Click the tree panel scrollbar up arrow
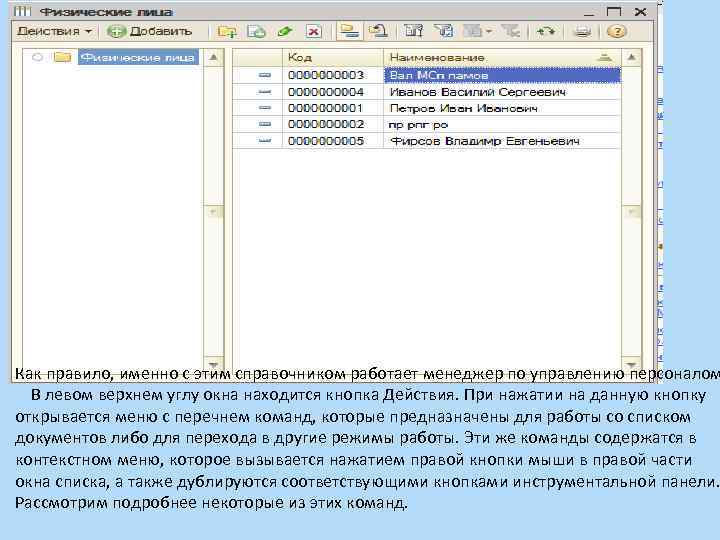This screenshot has height=540, width=720. [214, 58]
